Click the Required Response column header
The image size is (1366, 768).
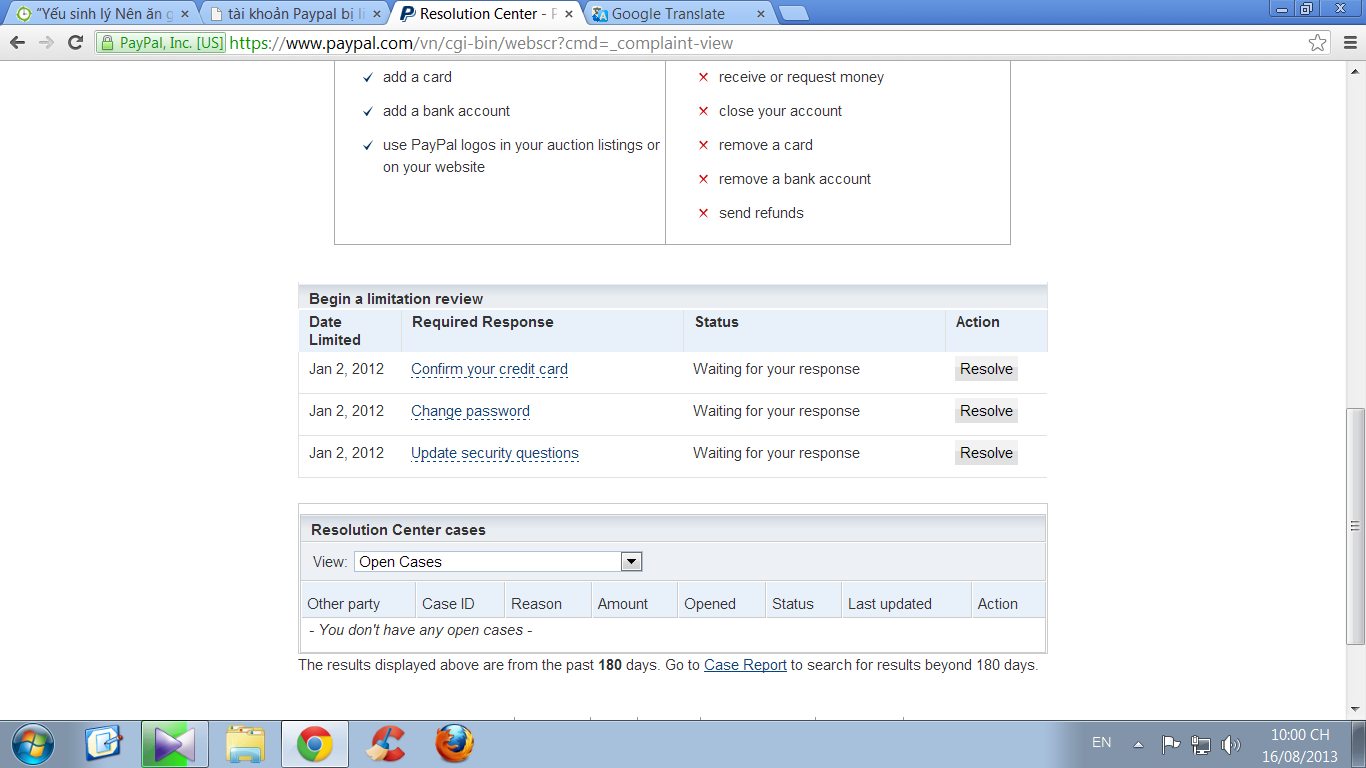point(483,322)
